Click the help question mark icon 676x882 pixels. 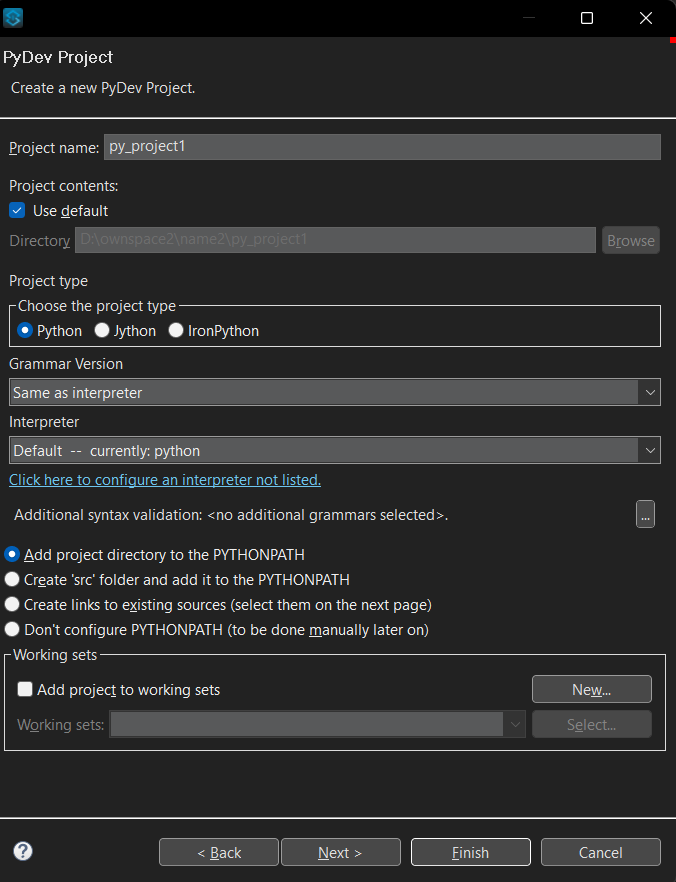(x=23, y=851)
